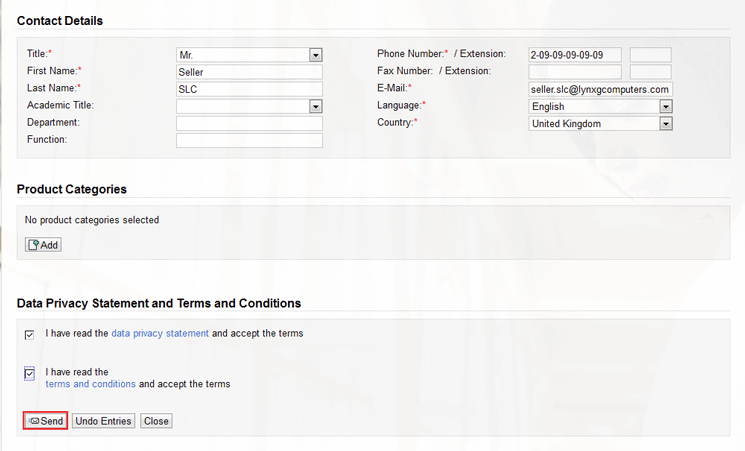This screenshot has width=745, height=451.
Task: Click the Last Name input field
Action: pos(249,89)
